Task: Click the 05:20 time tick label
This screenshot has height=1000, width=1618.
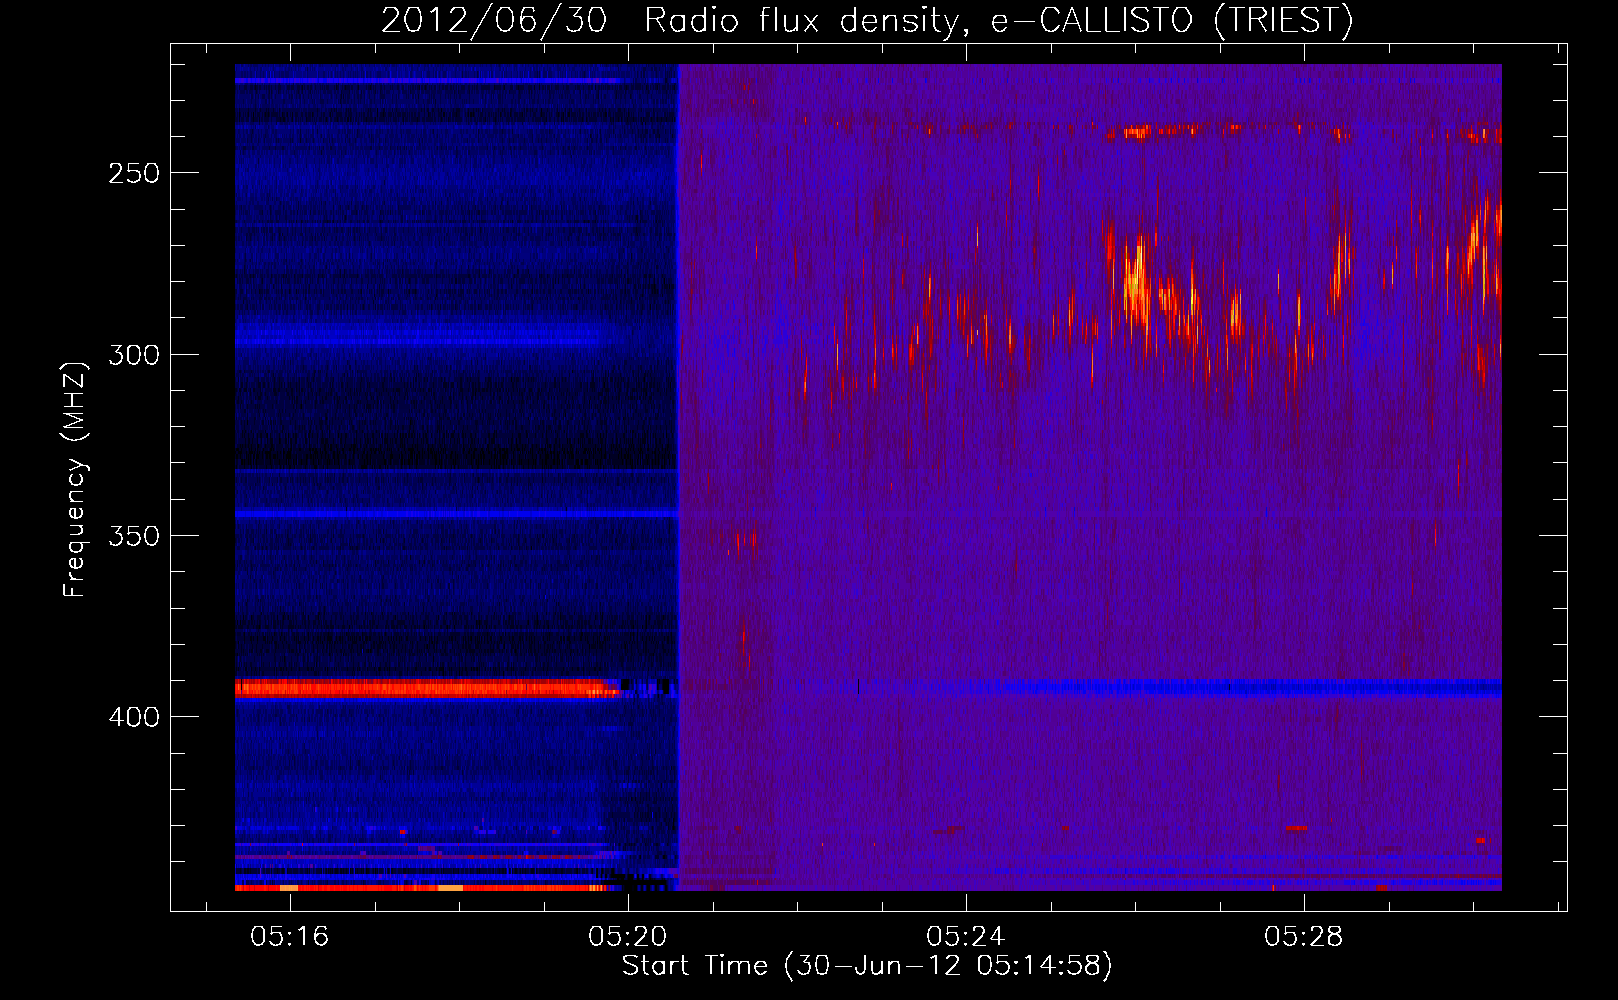Action: click(628, 936)
